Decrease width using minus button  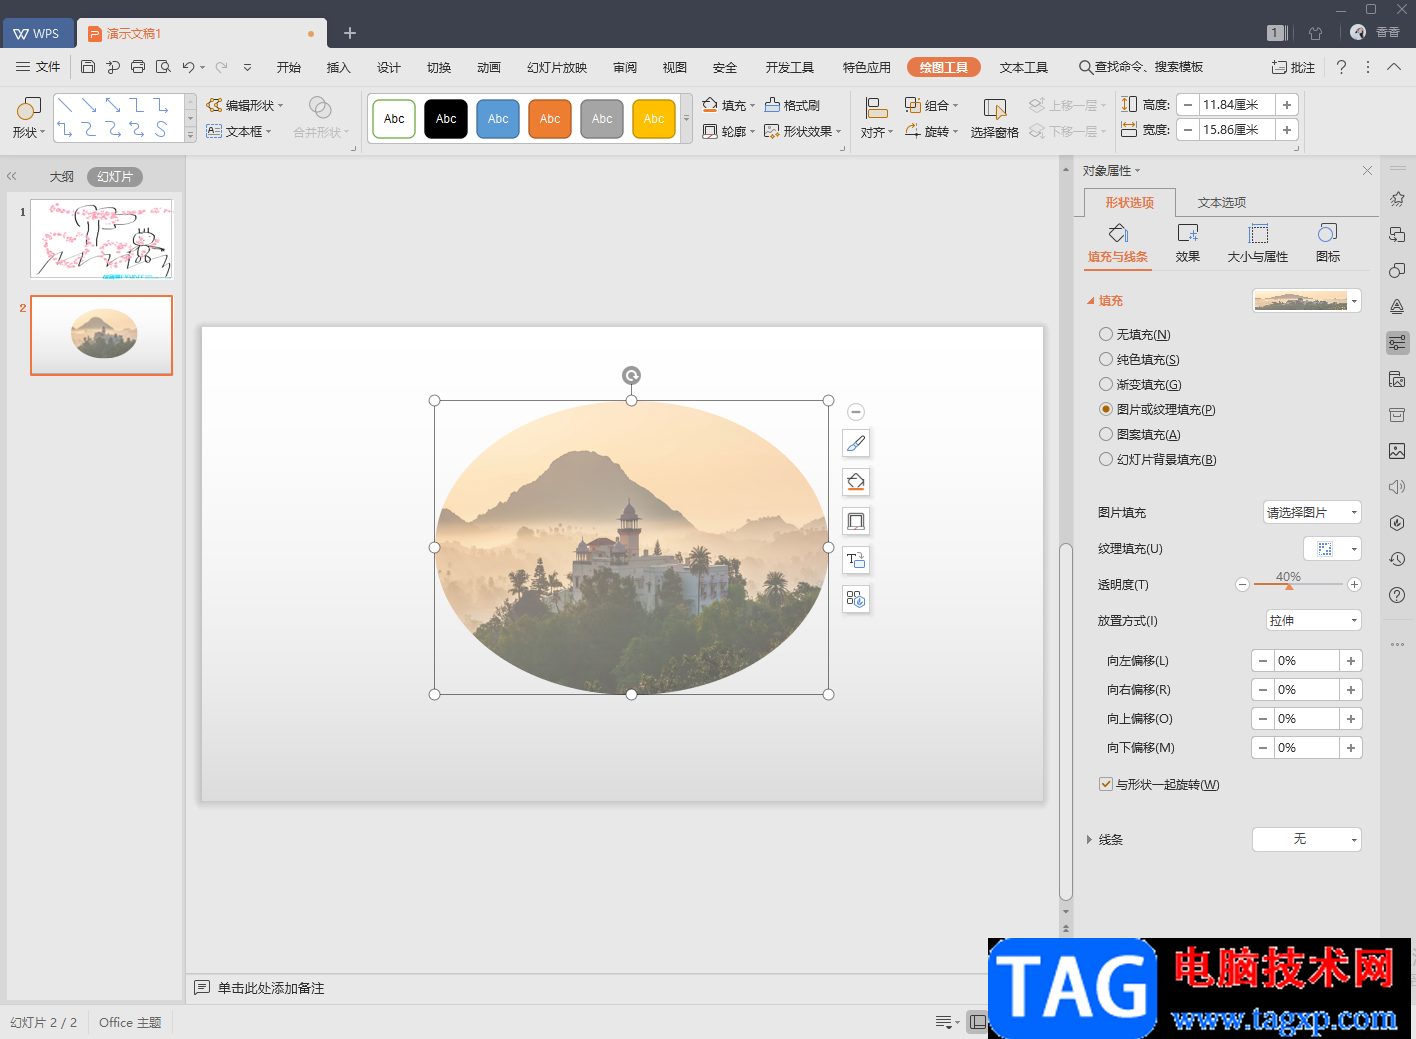[x=1188, y=130]
